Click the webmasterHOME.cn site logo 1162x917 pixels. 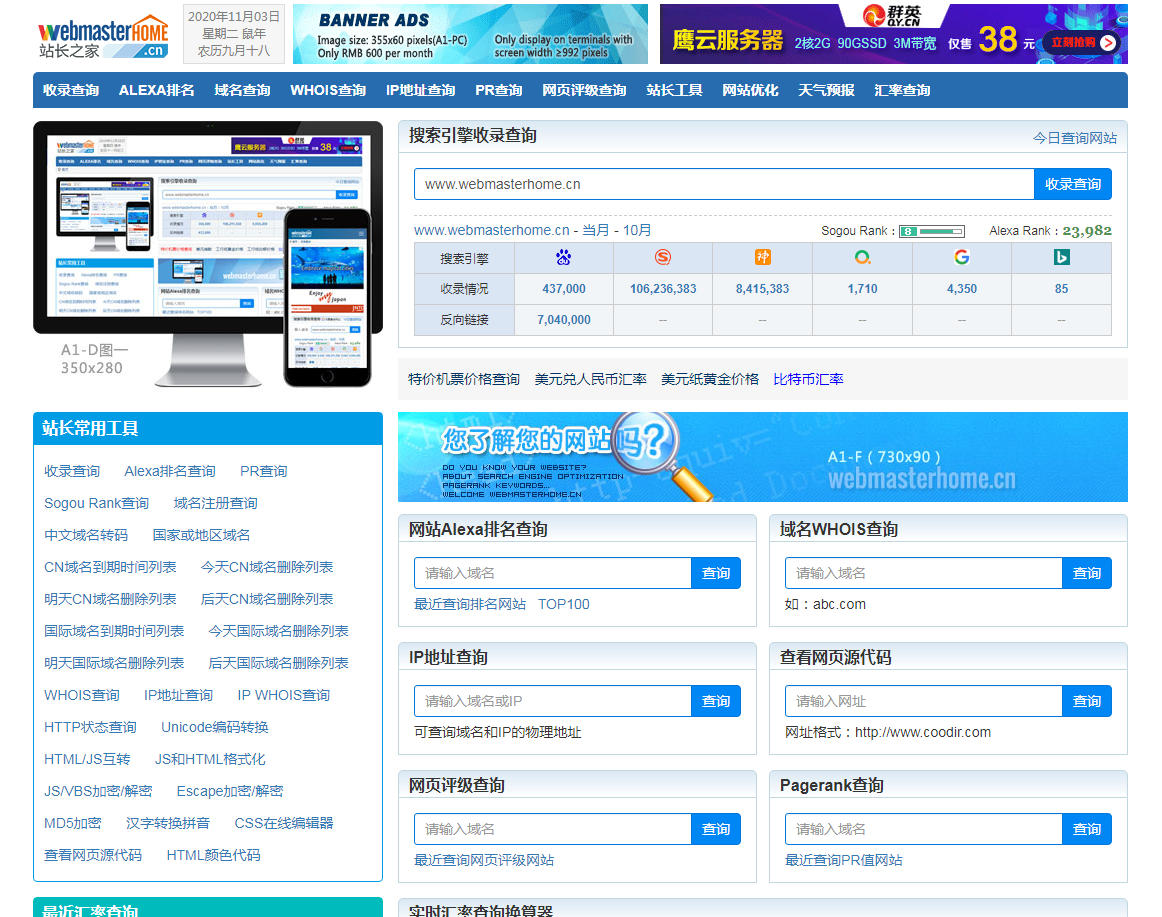104,34
